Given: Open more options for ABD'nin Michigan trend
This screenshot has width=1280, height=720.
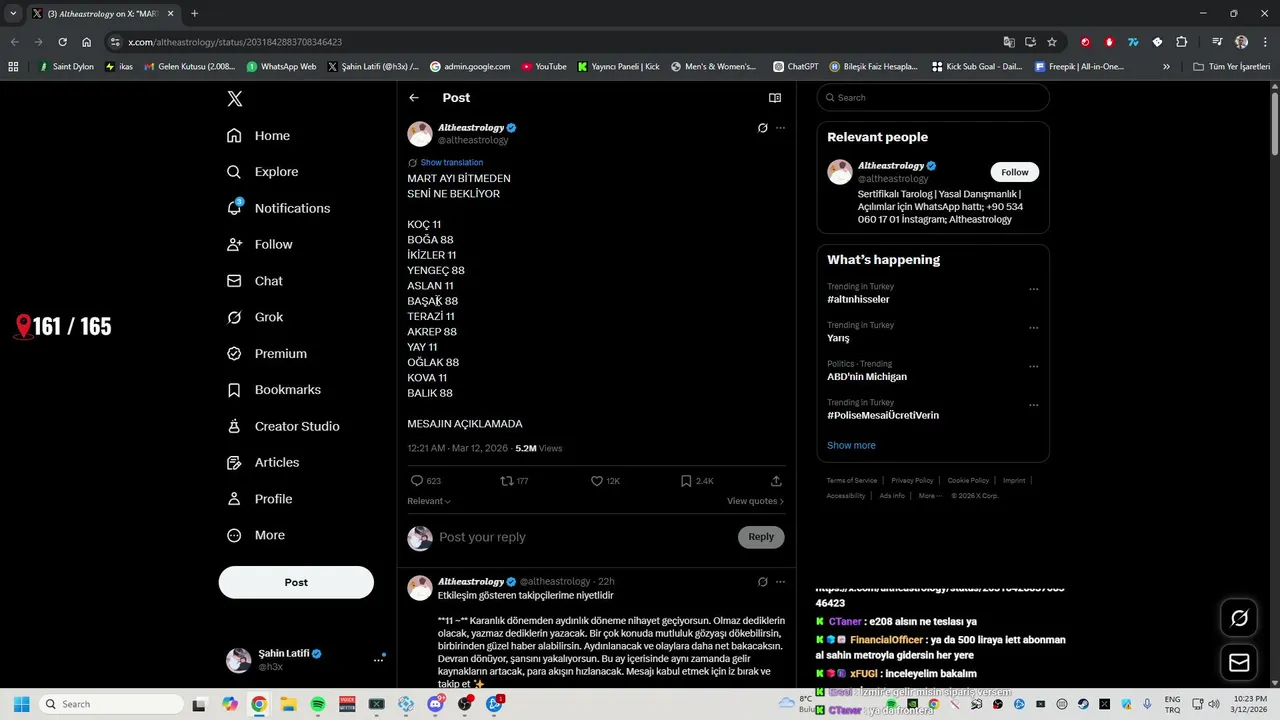Looking at the screenshot, I should pyautogui.click(x=1034, y=366).
